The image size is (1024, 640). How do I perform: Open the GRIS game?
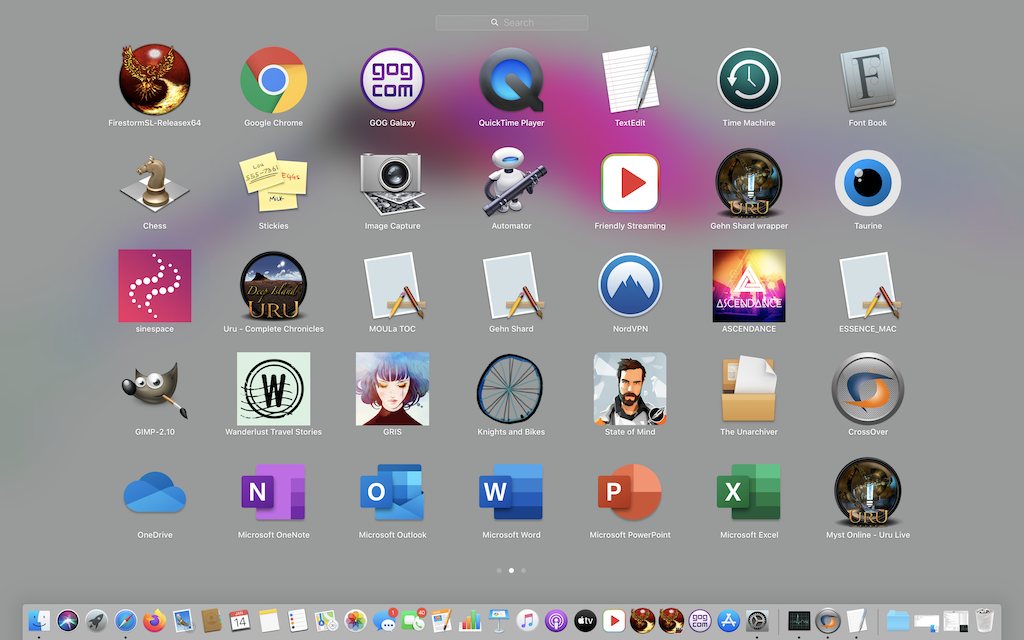tap(392, 389)
